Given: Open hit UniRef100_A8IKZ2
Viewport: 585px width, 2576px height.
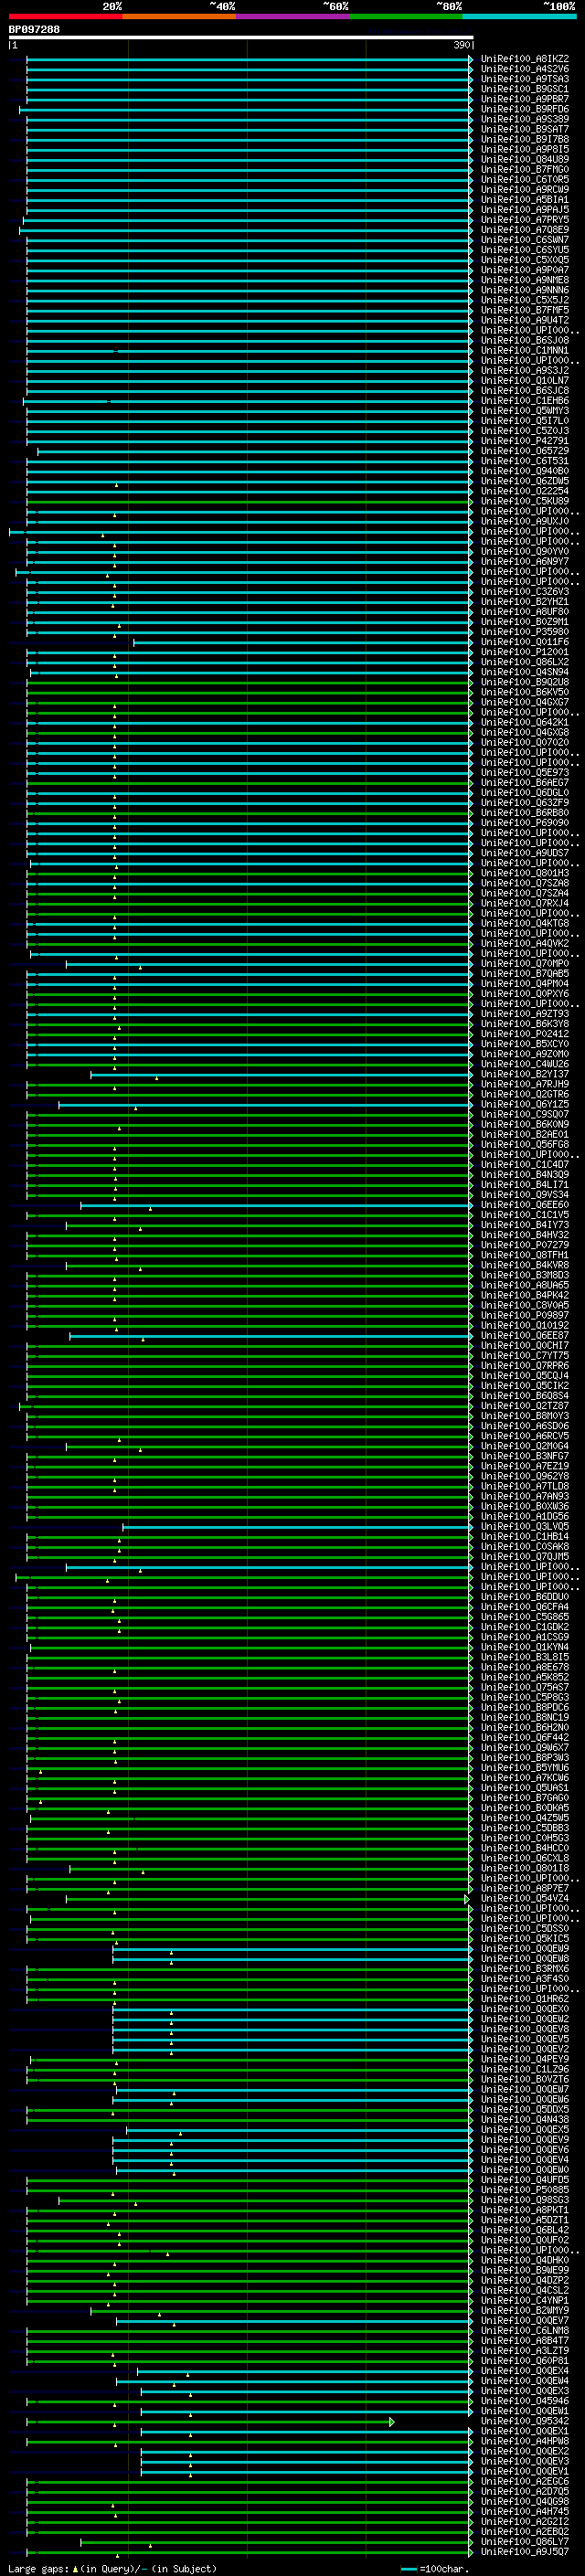Looking at the screenshot, I should (x=525, y=59).
